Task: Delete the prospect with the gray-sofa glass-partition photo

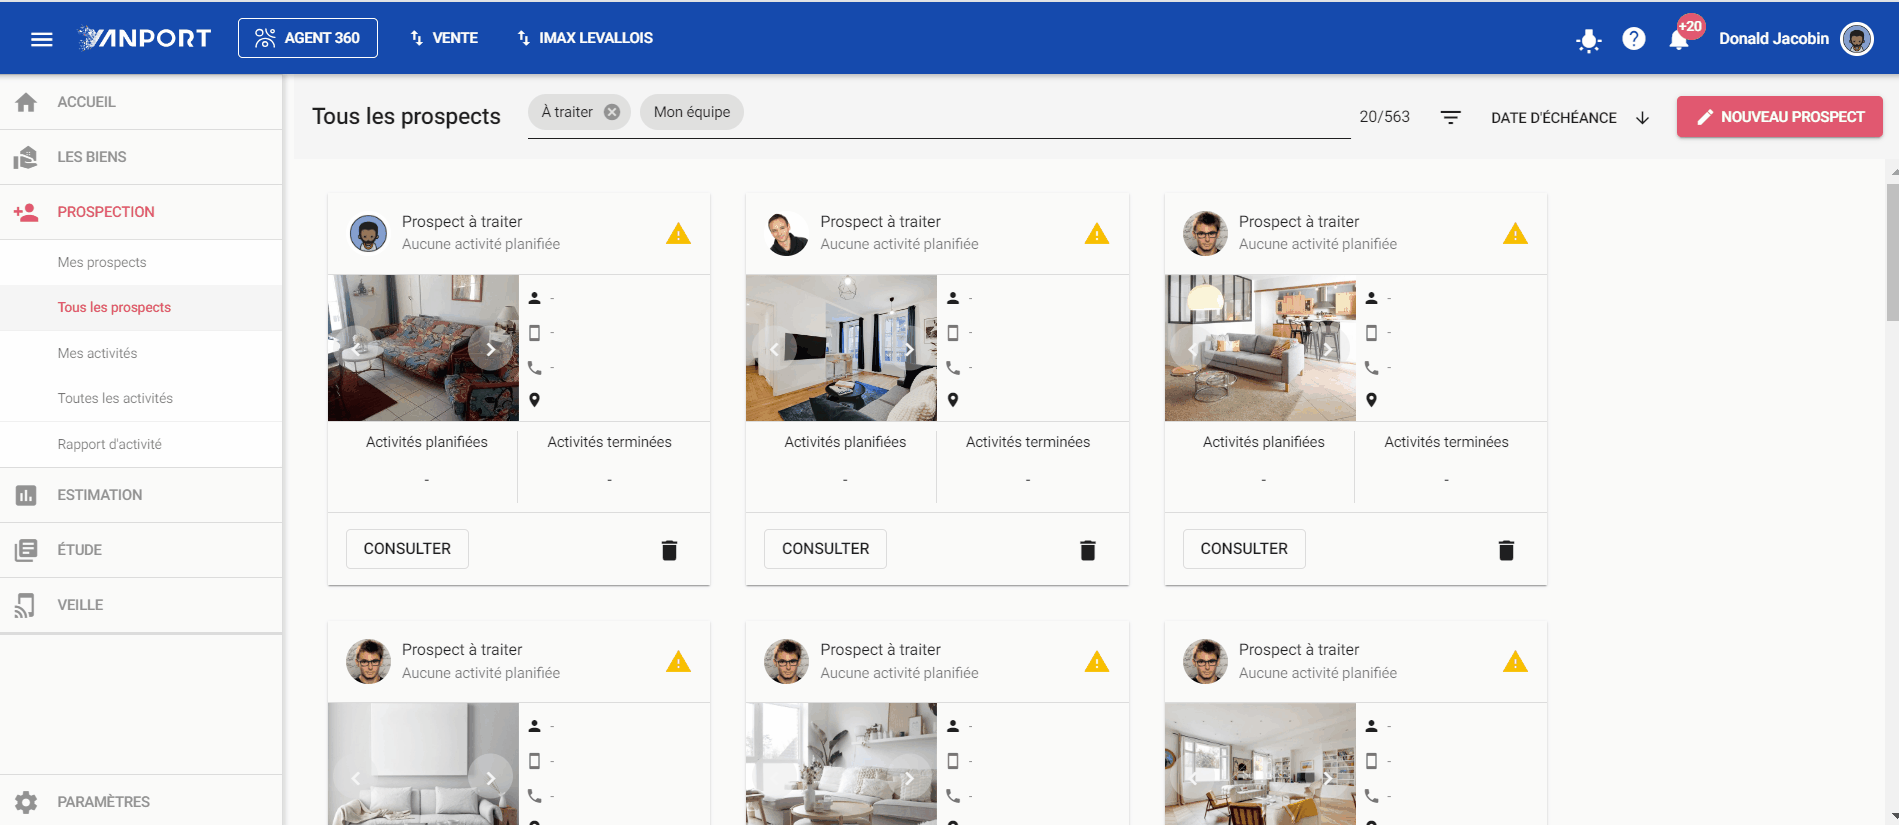Action: point(1506,549)
